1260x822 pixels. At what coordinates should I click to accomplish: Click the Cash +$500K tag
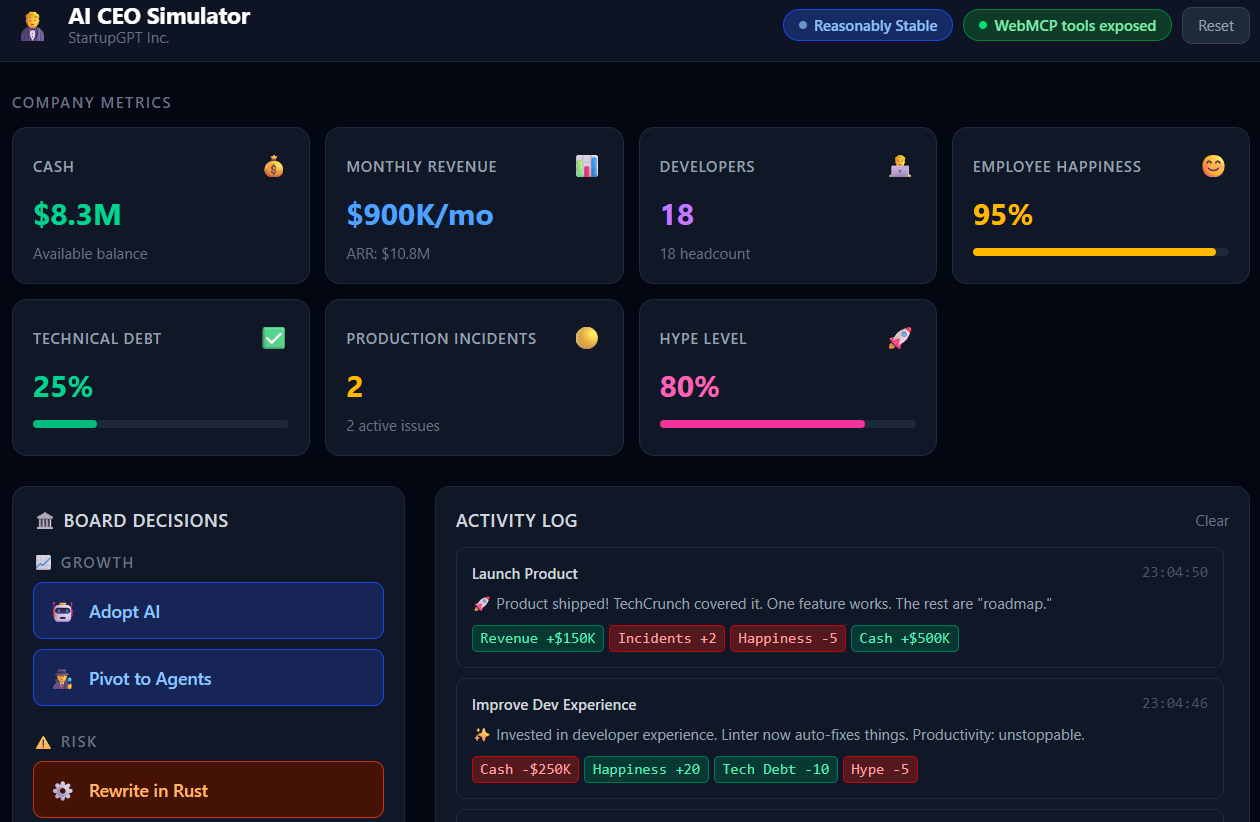[x=905, y=638]
